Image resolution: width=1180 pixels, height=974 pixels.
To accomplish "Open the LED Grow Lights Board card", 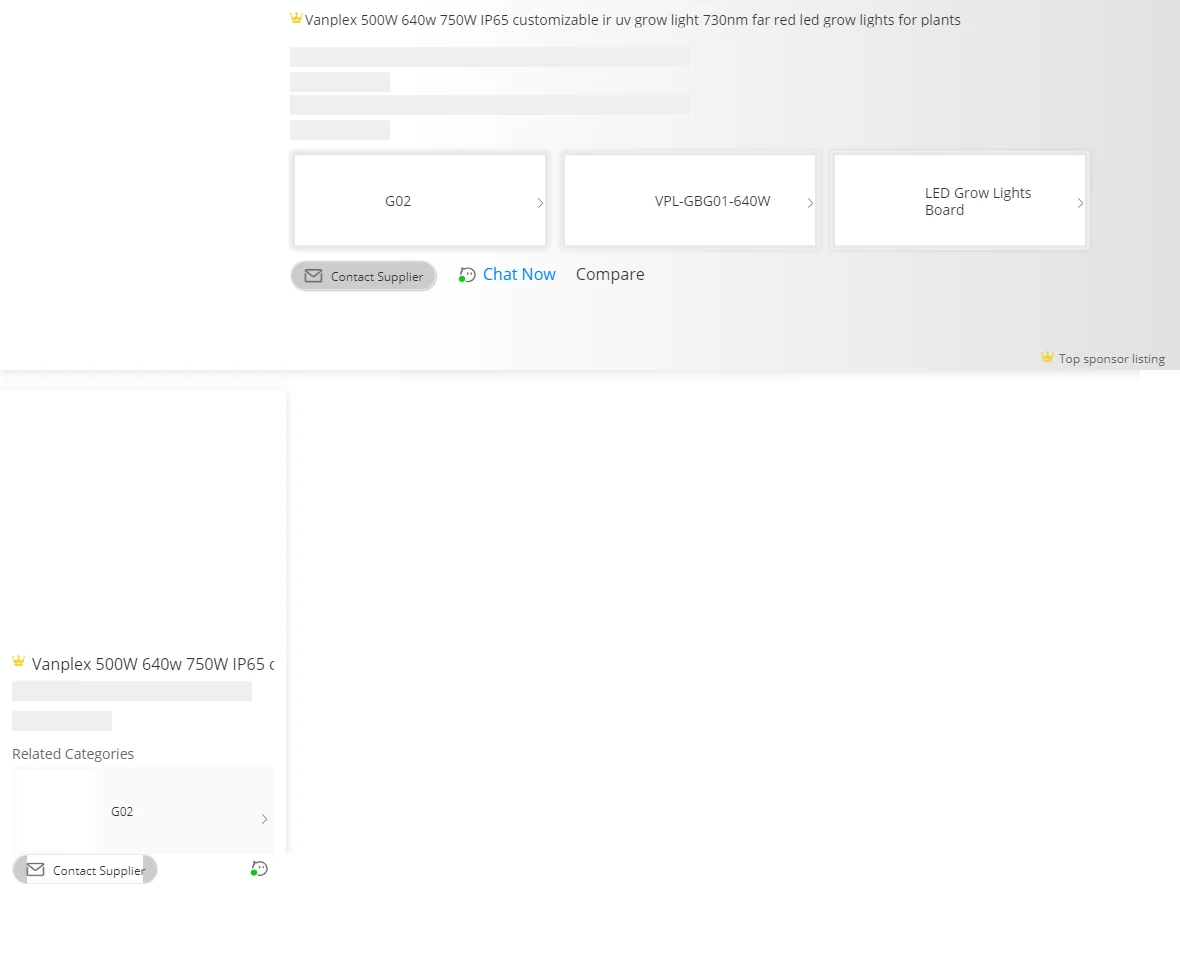I will point(960,200).
